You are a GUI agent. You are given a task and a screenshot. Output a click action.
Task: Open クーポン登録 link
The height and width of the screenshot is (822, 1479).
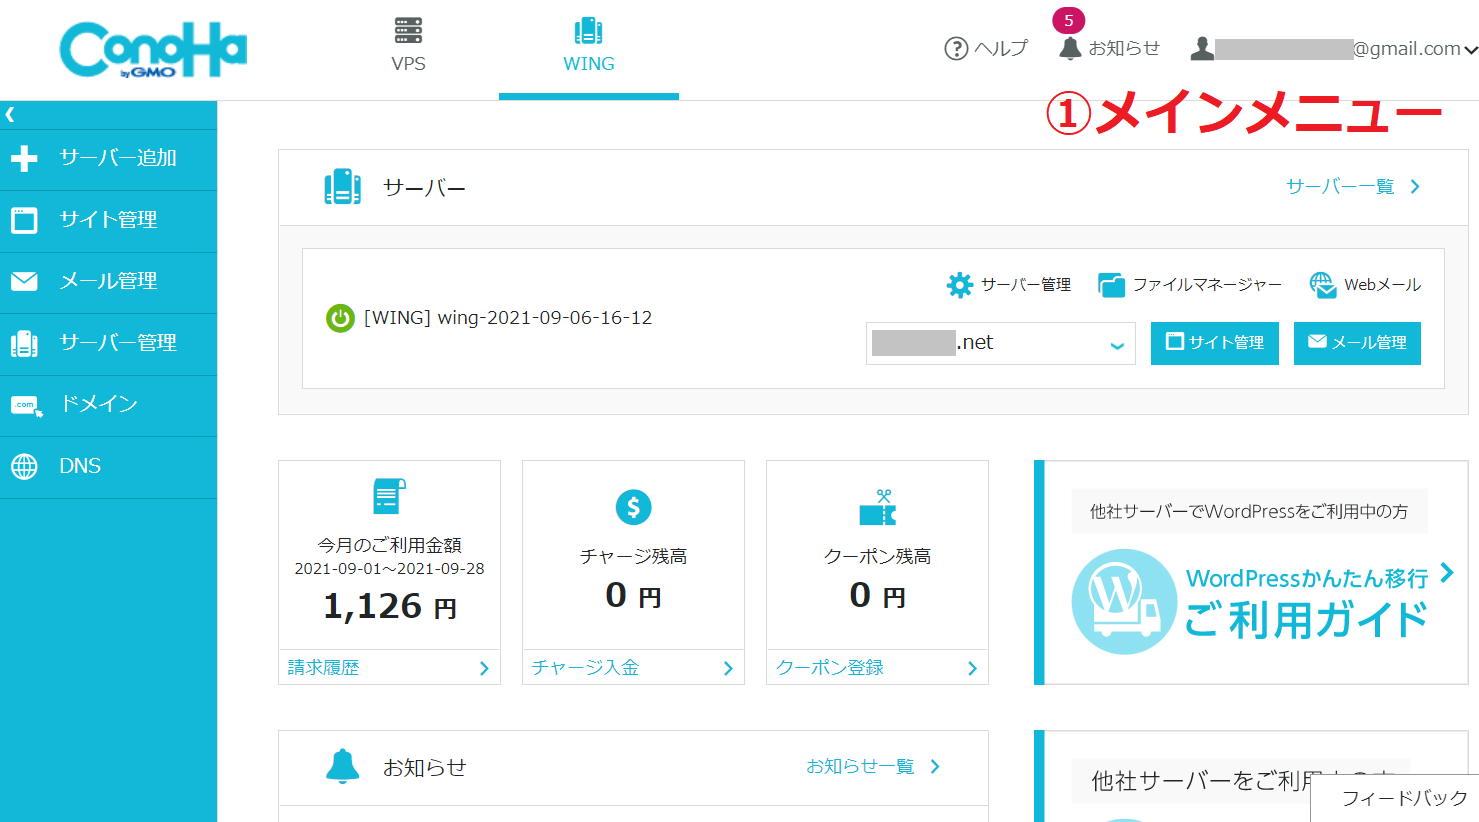[829, 667]
